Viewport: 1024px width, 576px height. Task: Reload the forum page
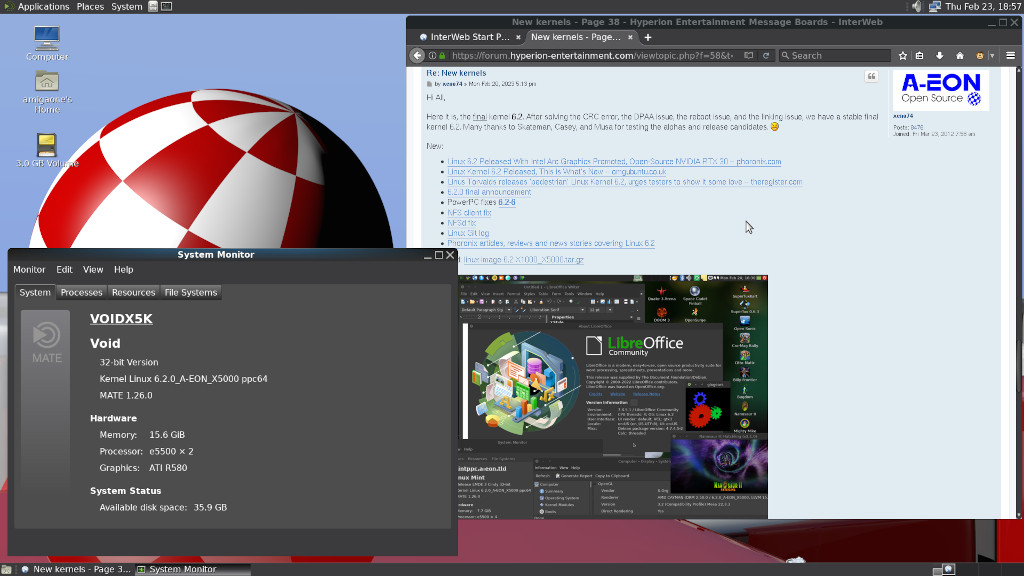click(x=766, y=56)
